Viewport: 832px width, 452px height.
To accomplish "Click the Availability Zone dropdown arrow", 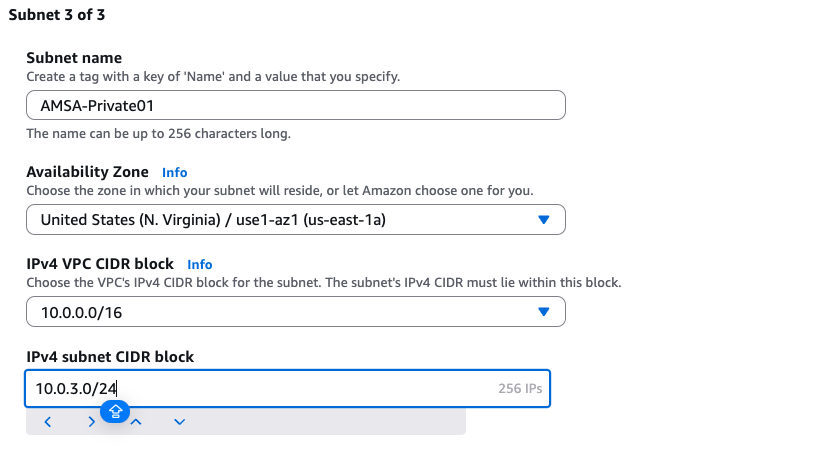I will pyautogui.click(x=544, y=220).
